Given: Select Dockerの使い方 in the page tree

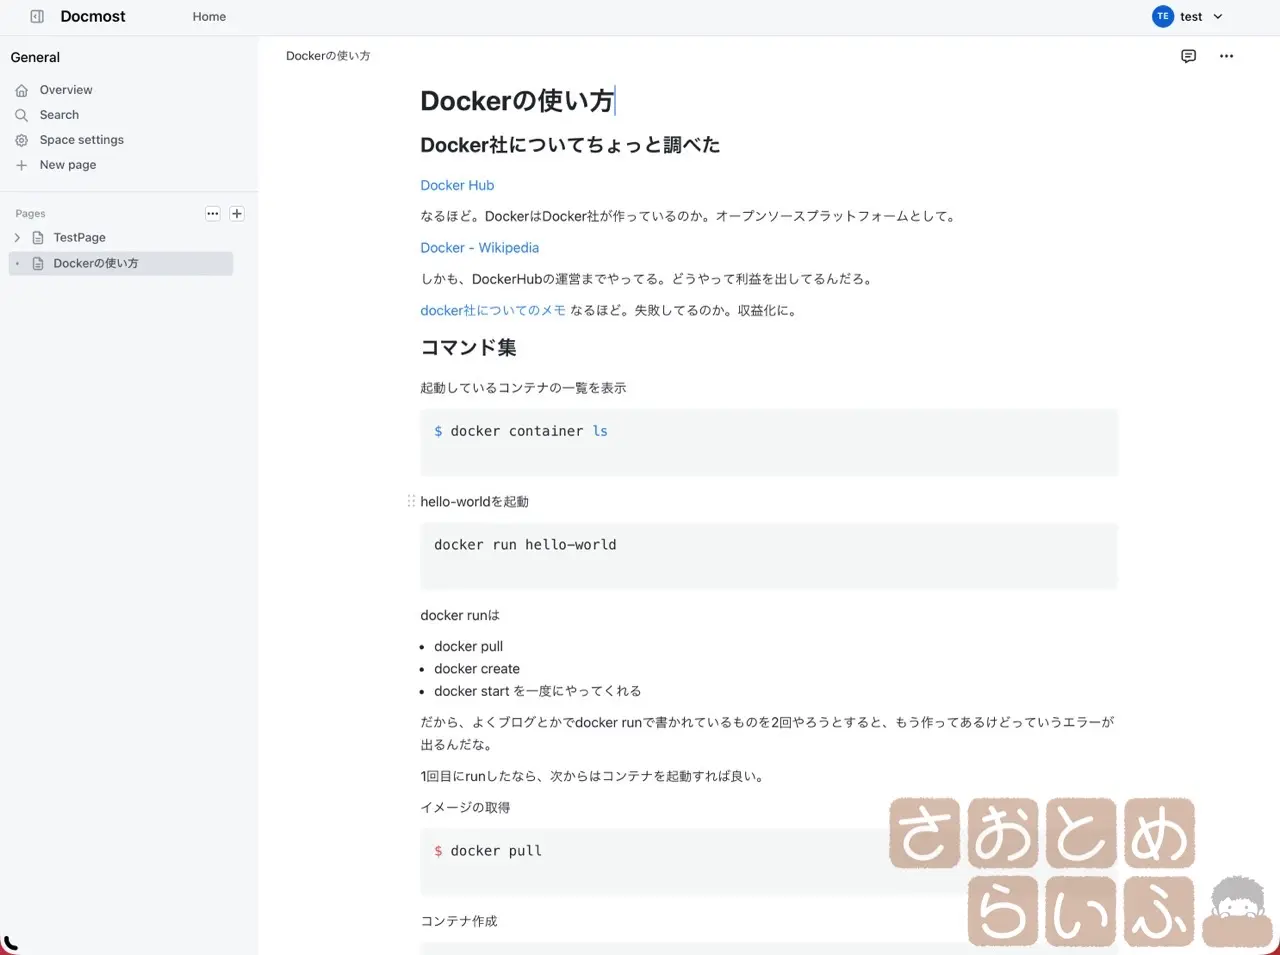Looking at the screenshot, I should click(x=121, y=264).
